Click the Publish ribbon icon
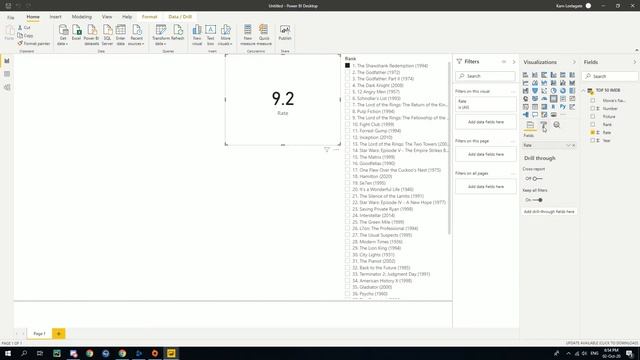The height and width of the screenshot is (360, 640). [x=285, y=33]
